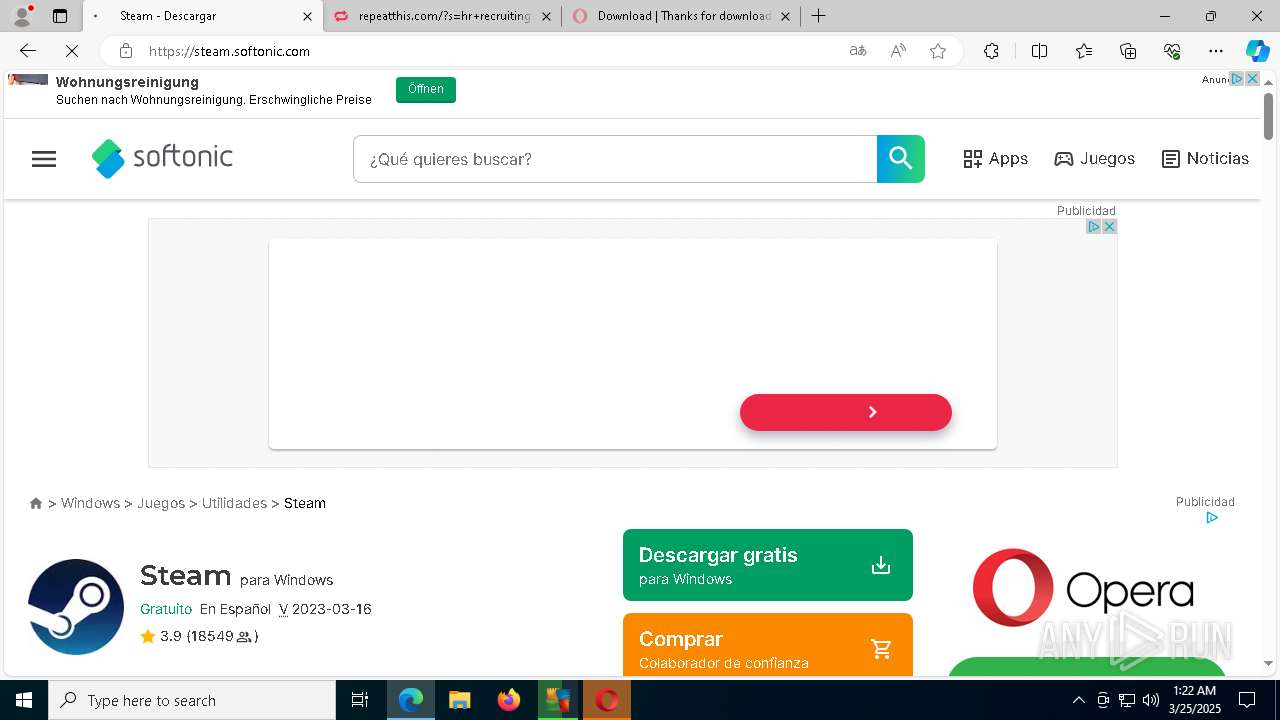
Task: Click the AdChoices icon on banner ad
Action: 1094,227
